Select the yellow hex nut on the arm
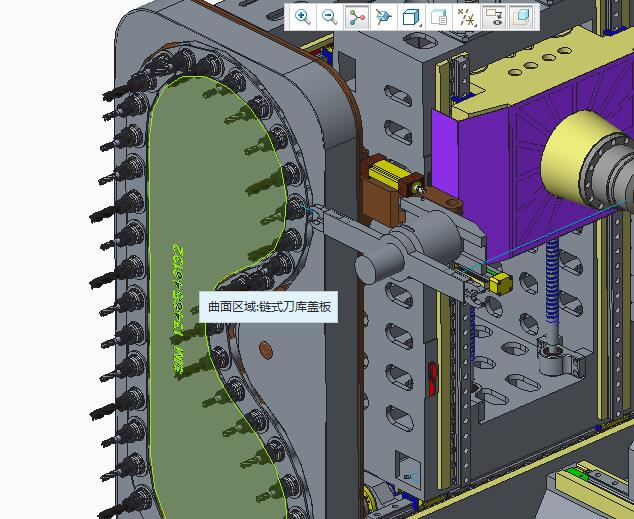This screenshot has height=519, width=634. (x=501, y=283)
